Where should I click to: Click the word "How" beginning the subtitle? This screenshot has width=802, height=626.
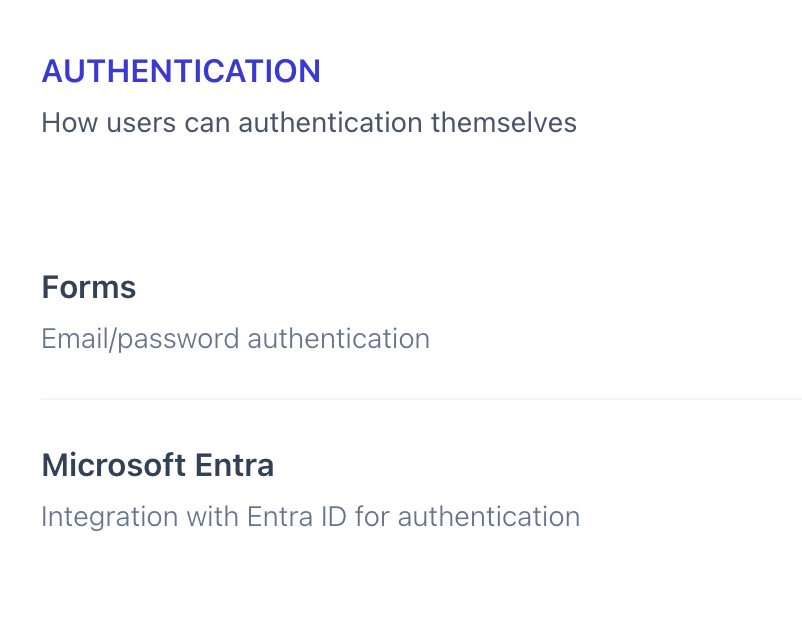click(x=64, y=123)
